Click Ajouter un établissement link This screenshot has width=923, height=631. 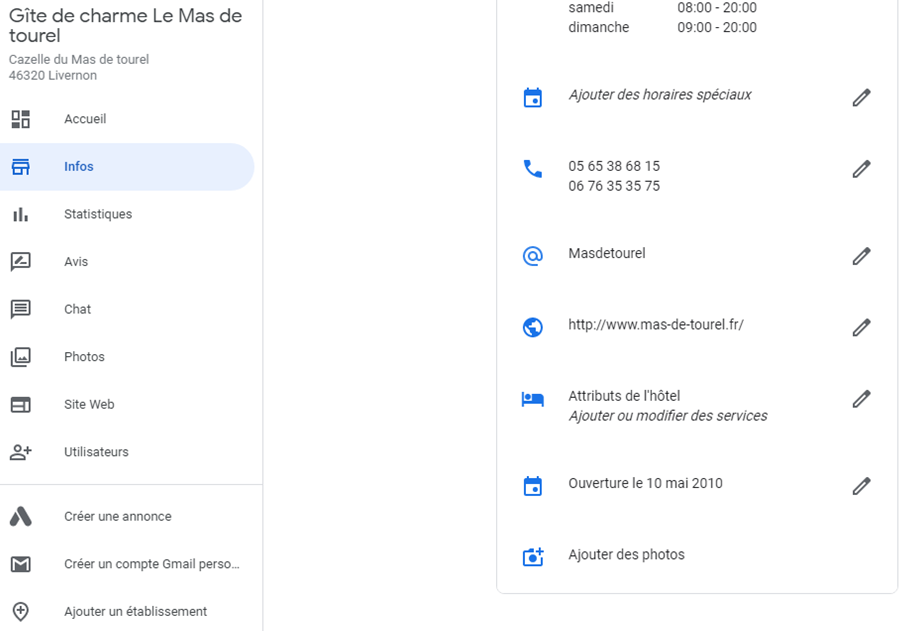(x=135, y=612)
